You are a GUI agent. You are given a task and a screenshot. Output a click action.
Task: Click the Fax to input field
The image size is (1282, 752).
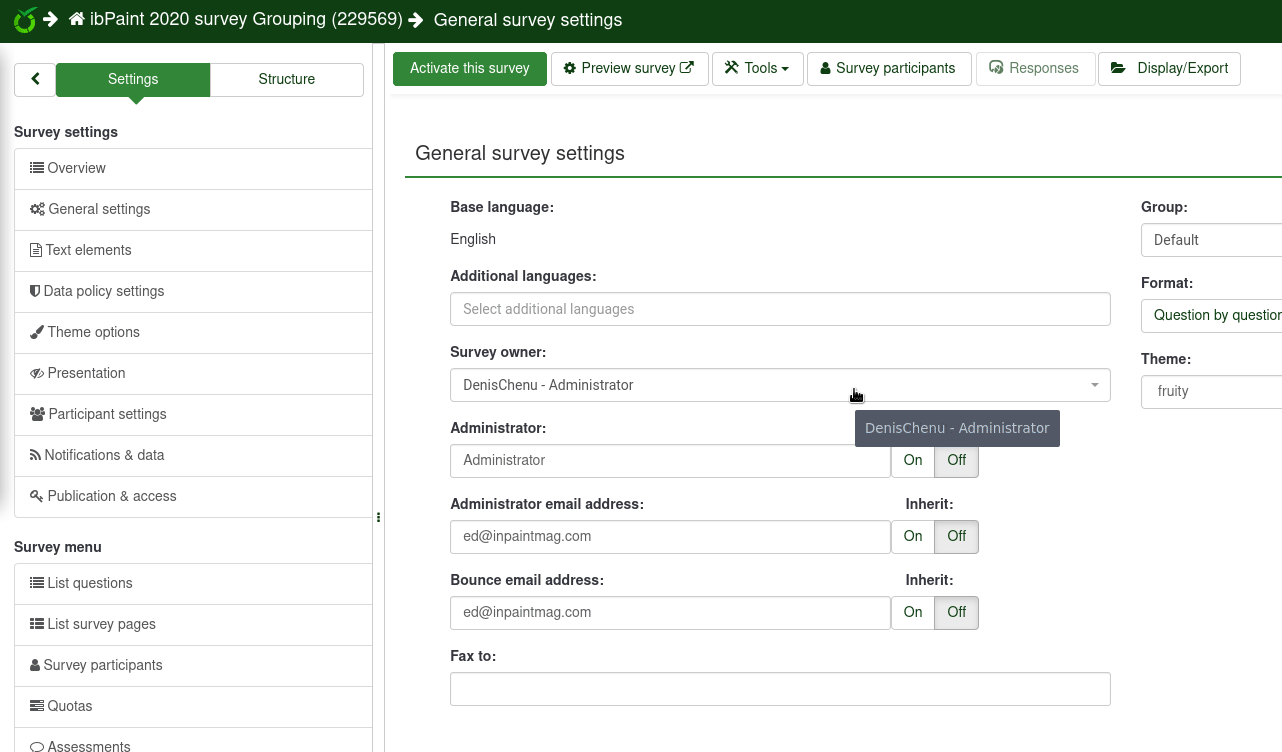[x=780, y=689]
